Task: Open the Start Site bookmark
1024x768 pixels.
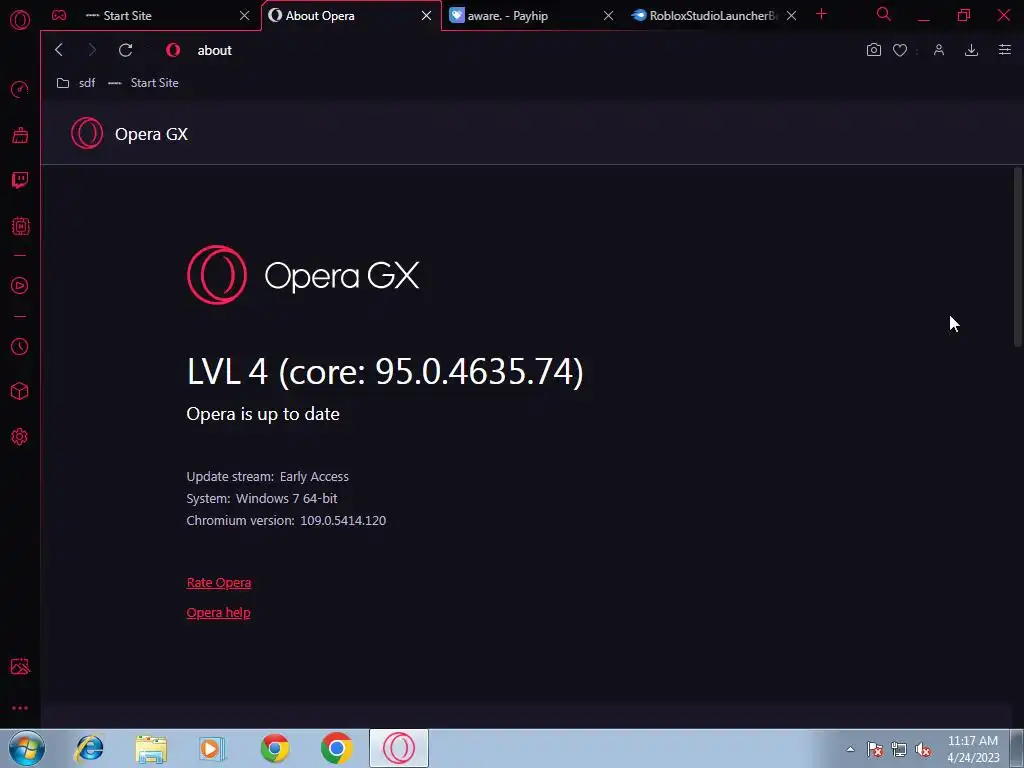Action: click(x=143, y=83)
